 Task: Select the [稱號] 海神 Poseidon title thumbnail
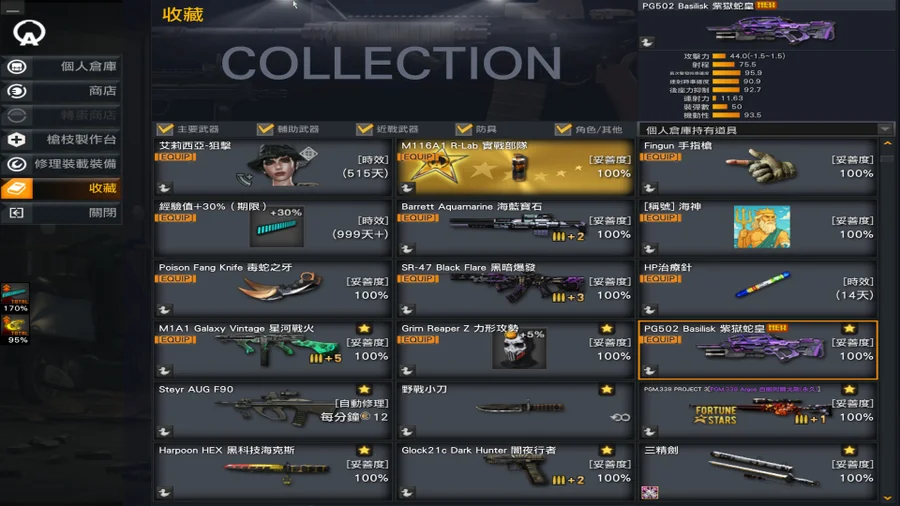pyautogui.click(x=762, y=227)
